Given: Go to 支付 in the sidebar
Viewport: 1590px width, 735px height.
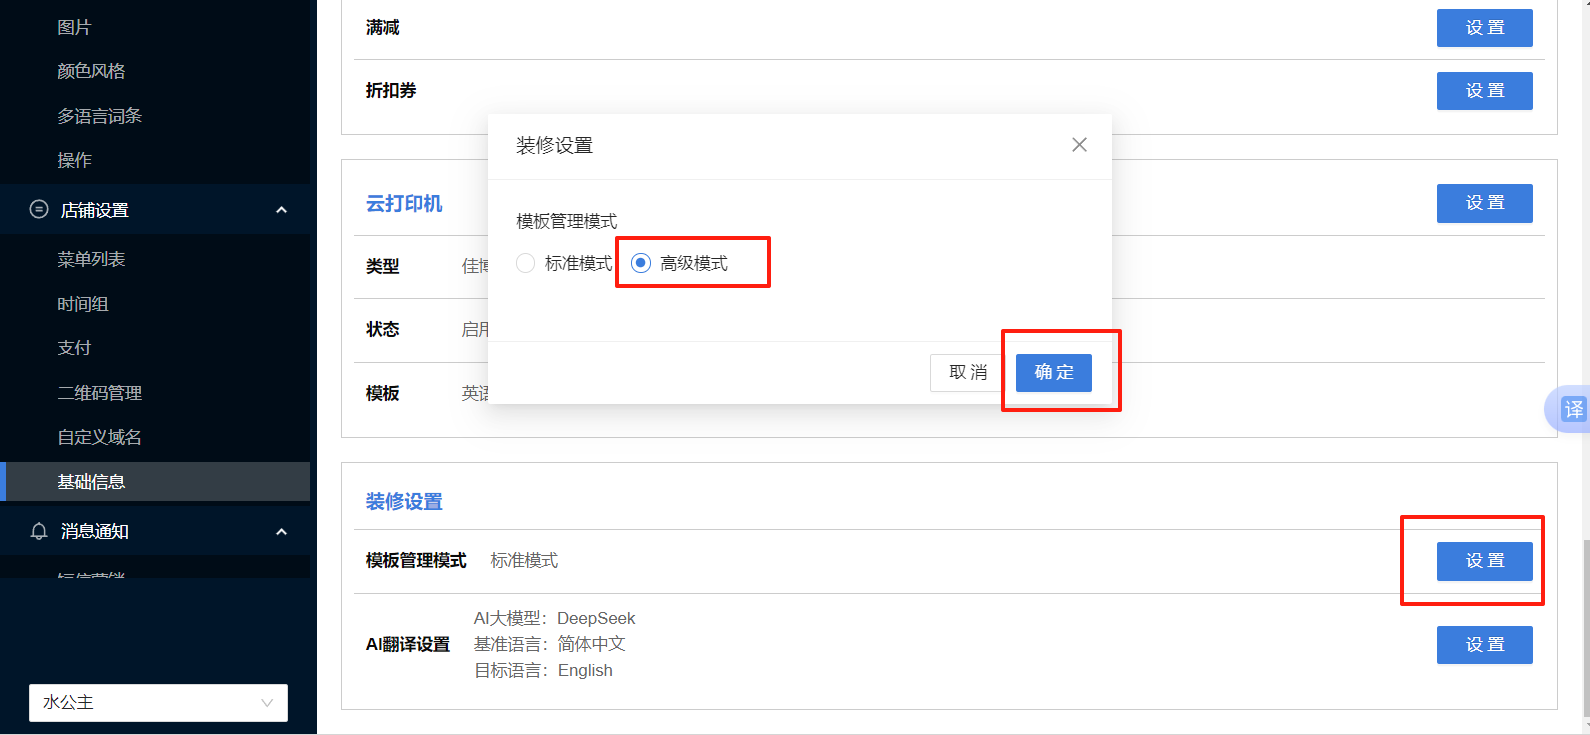Looking at the screenshot, I should (74, 348).
